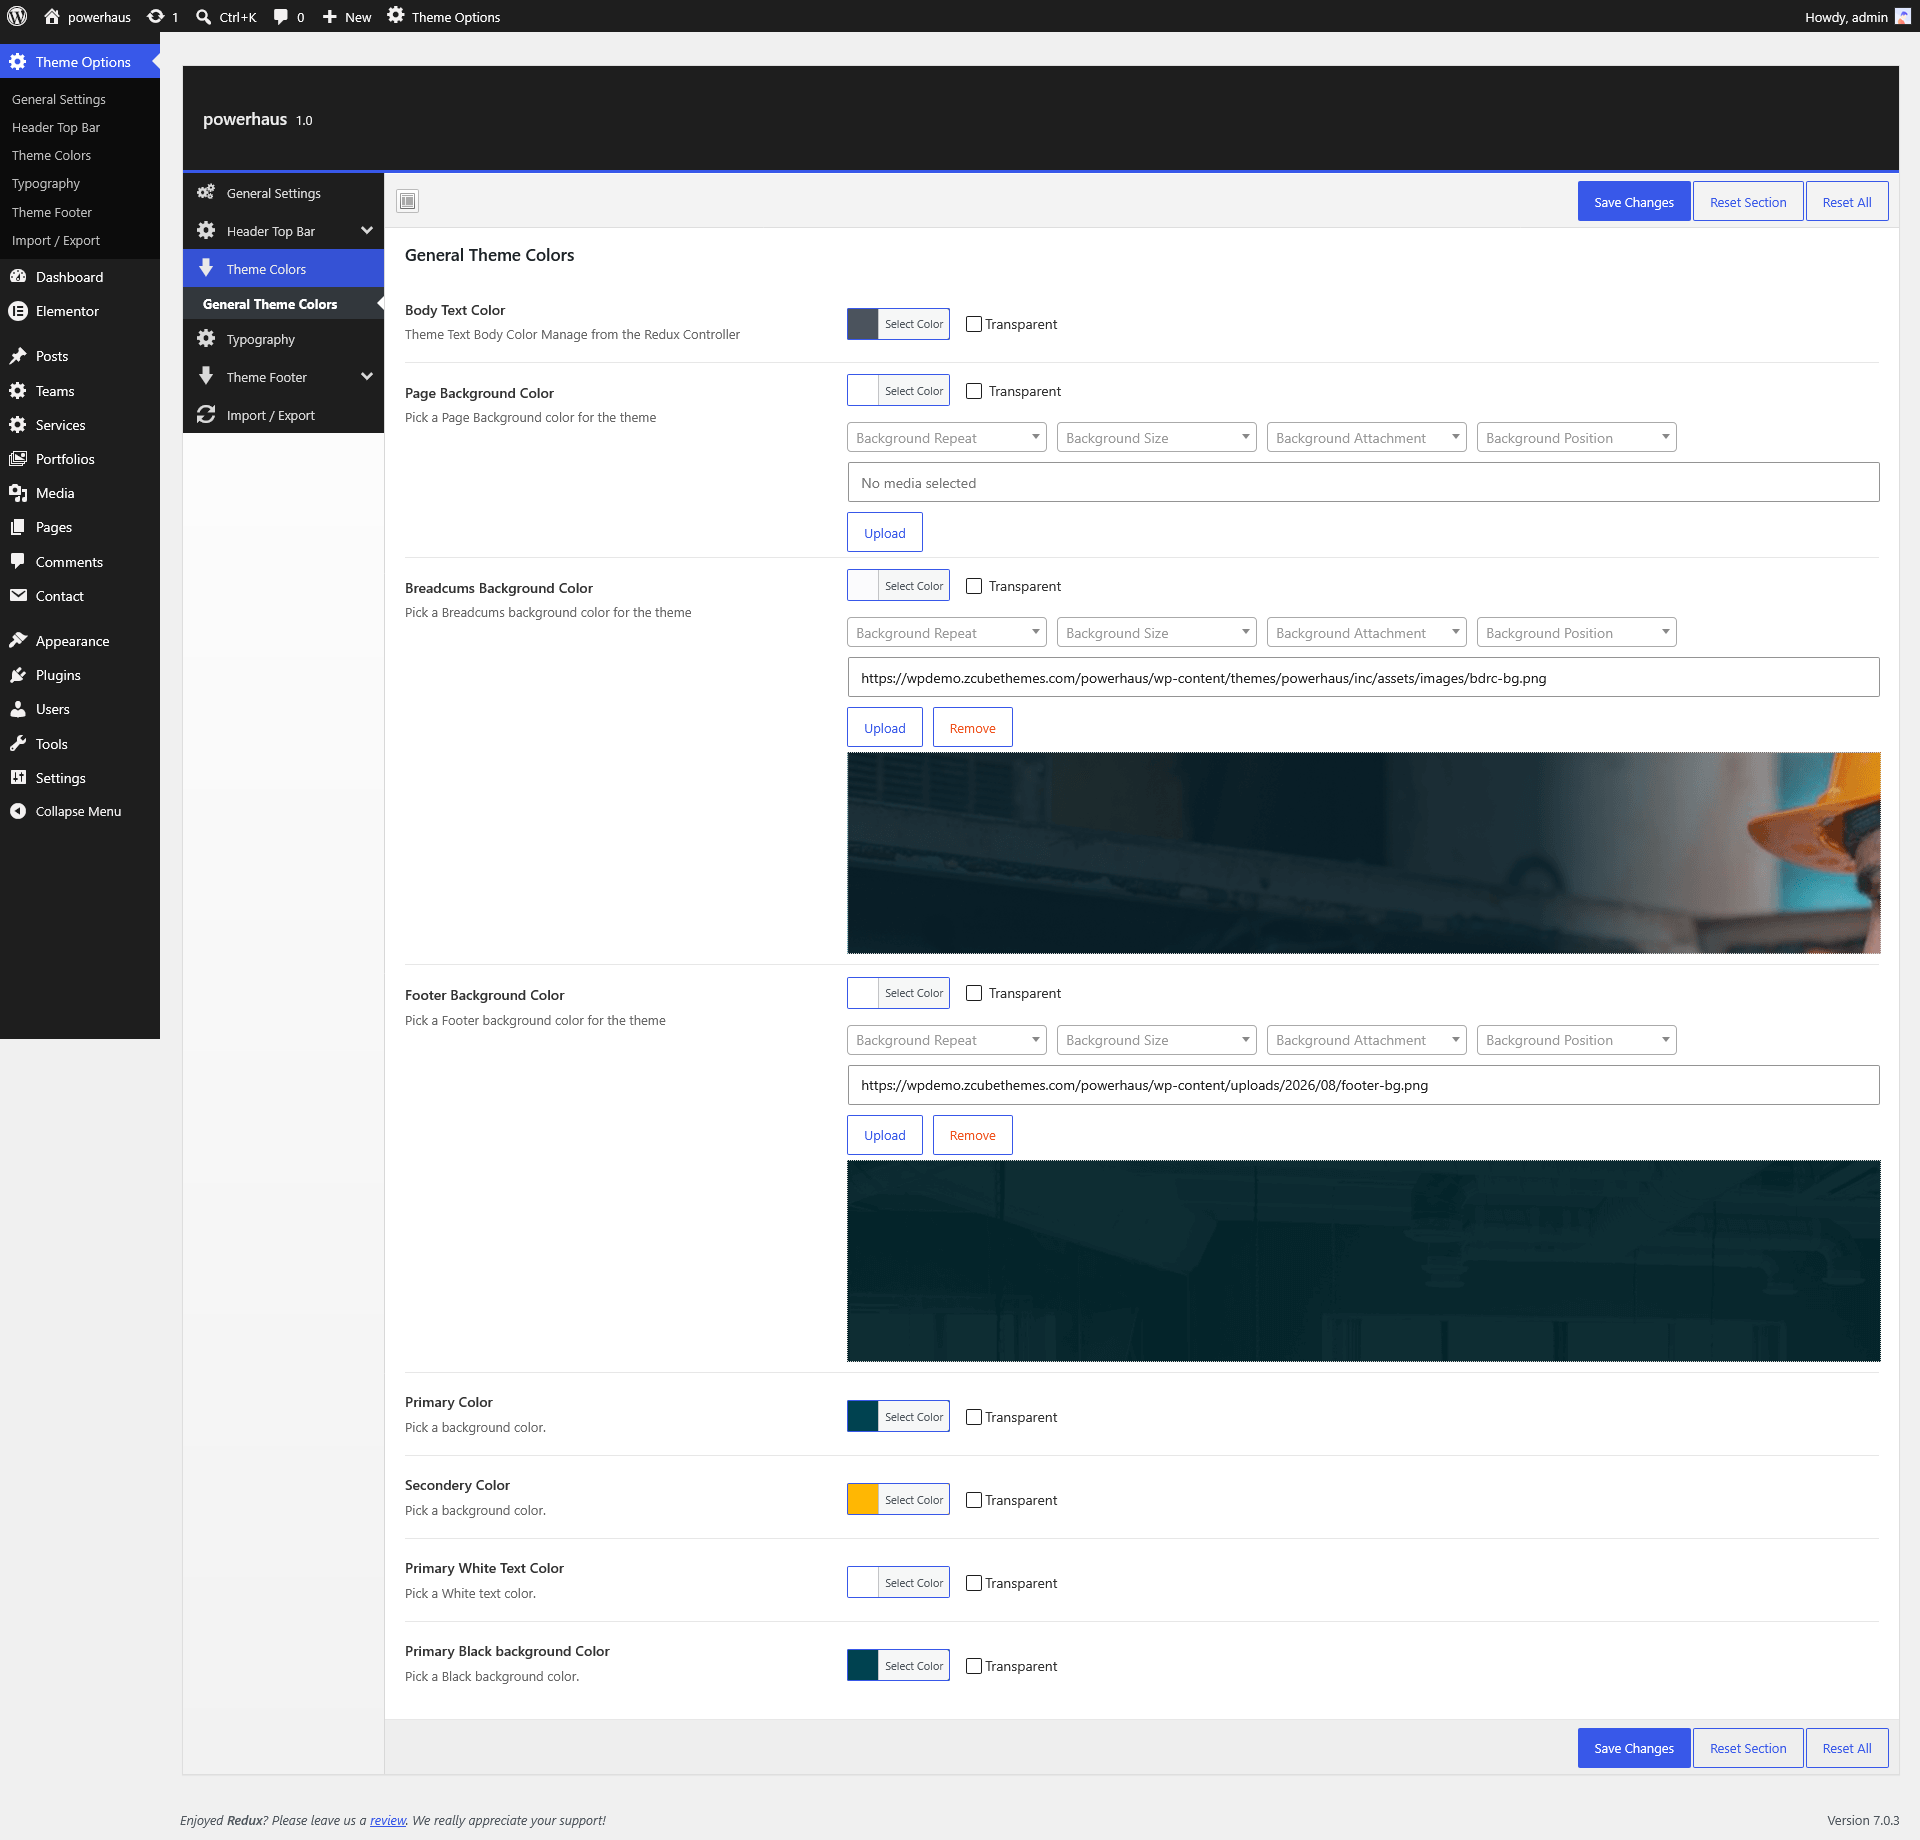Click the Settings sliders icon
The width and height of the screenshot is (1920, 1840).
pos(18,778)
